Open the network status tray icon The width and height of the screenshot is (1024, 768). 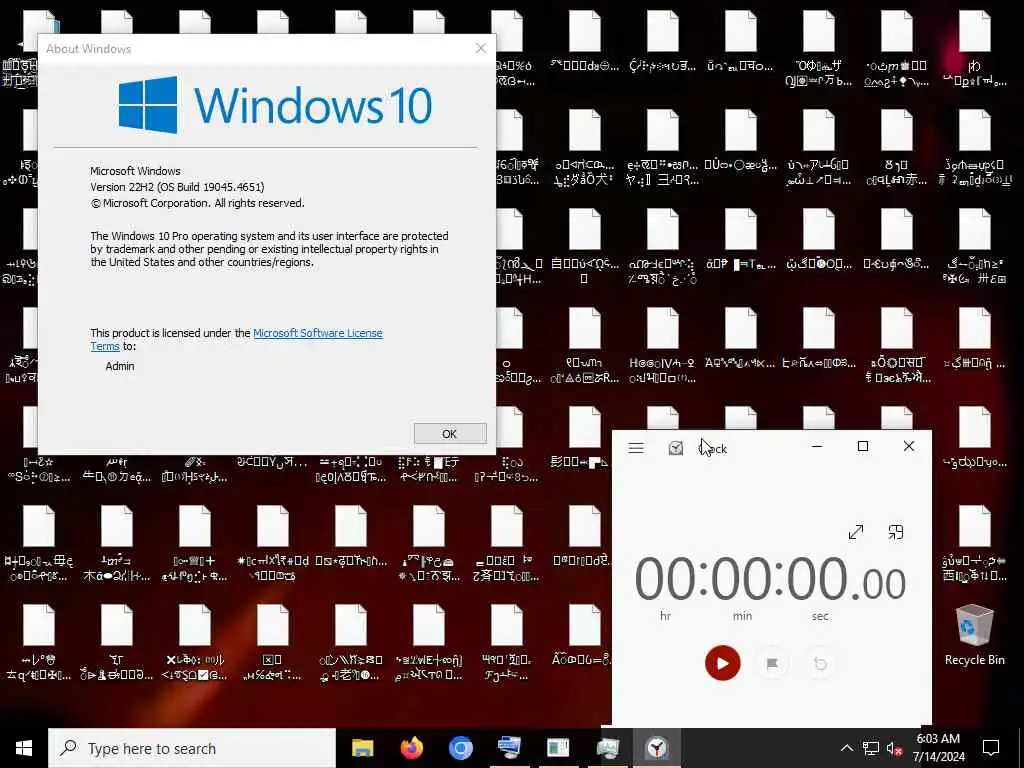[871, 748]
